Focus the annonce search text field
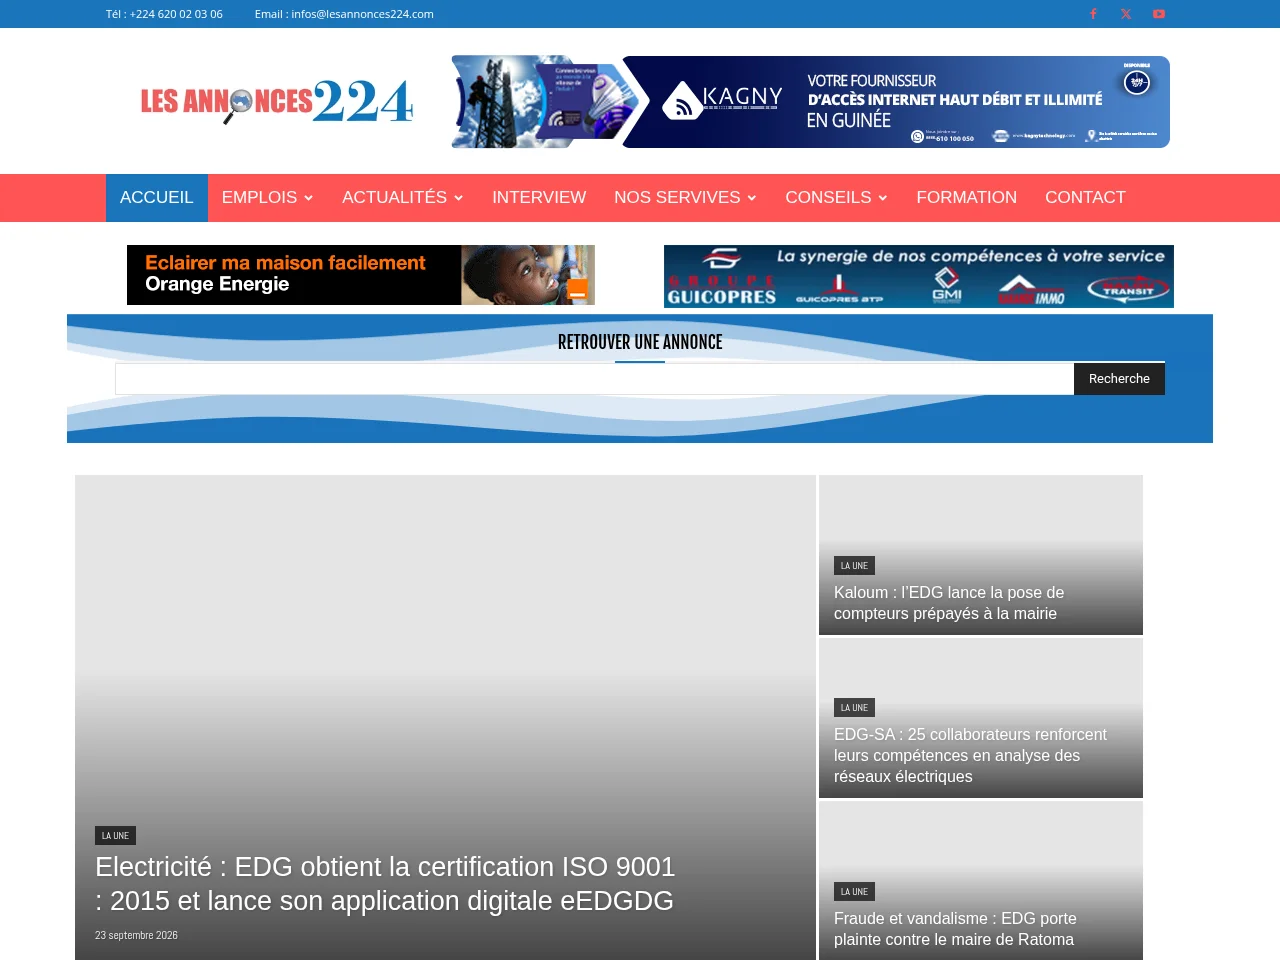 pyautogui.click(x=594, y=379)
